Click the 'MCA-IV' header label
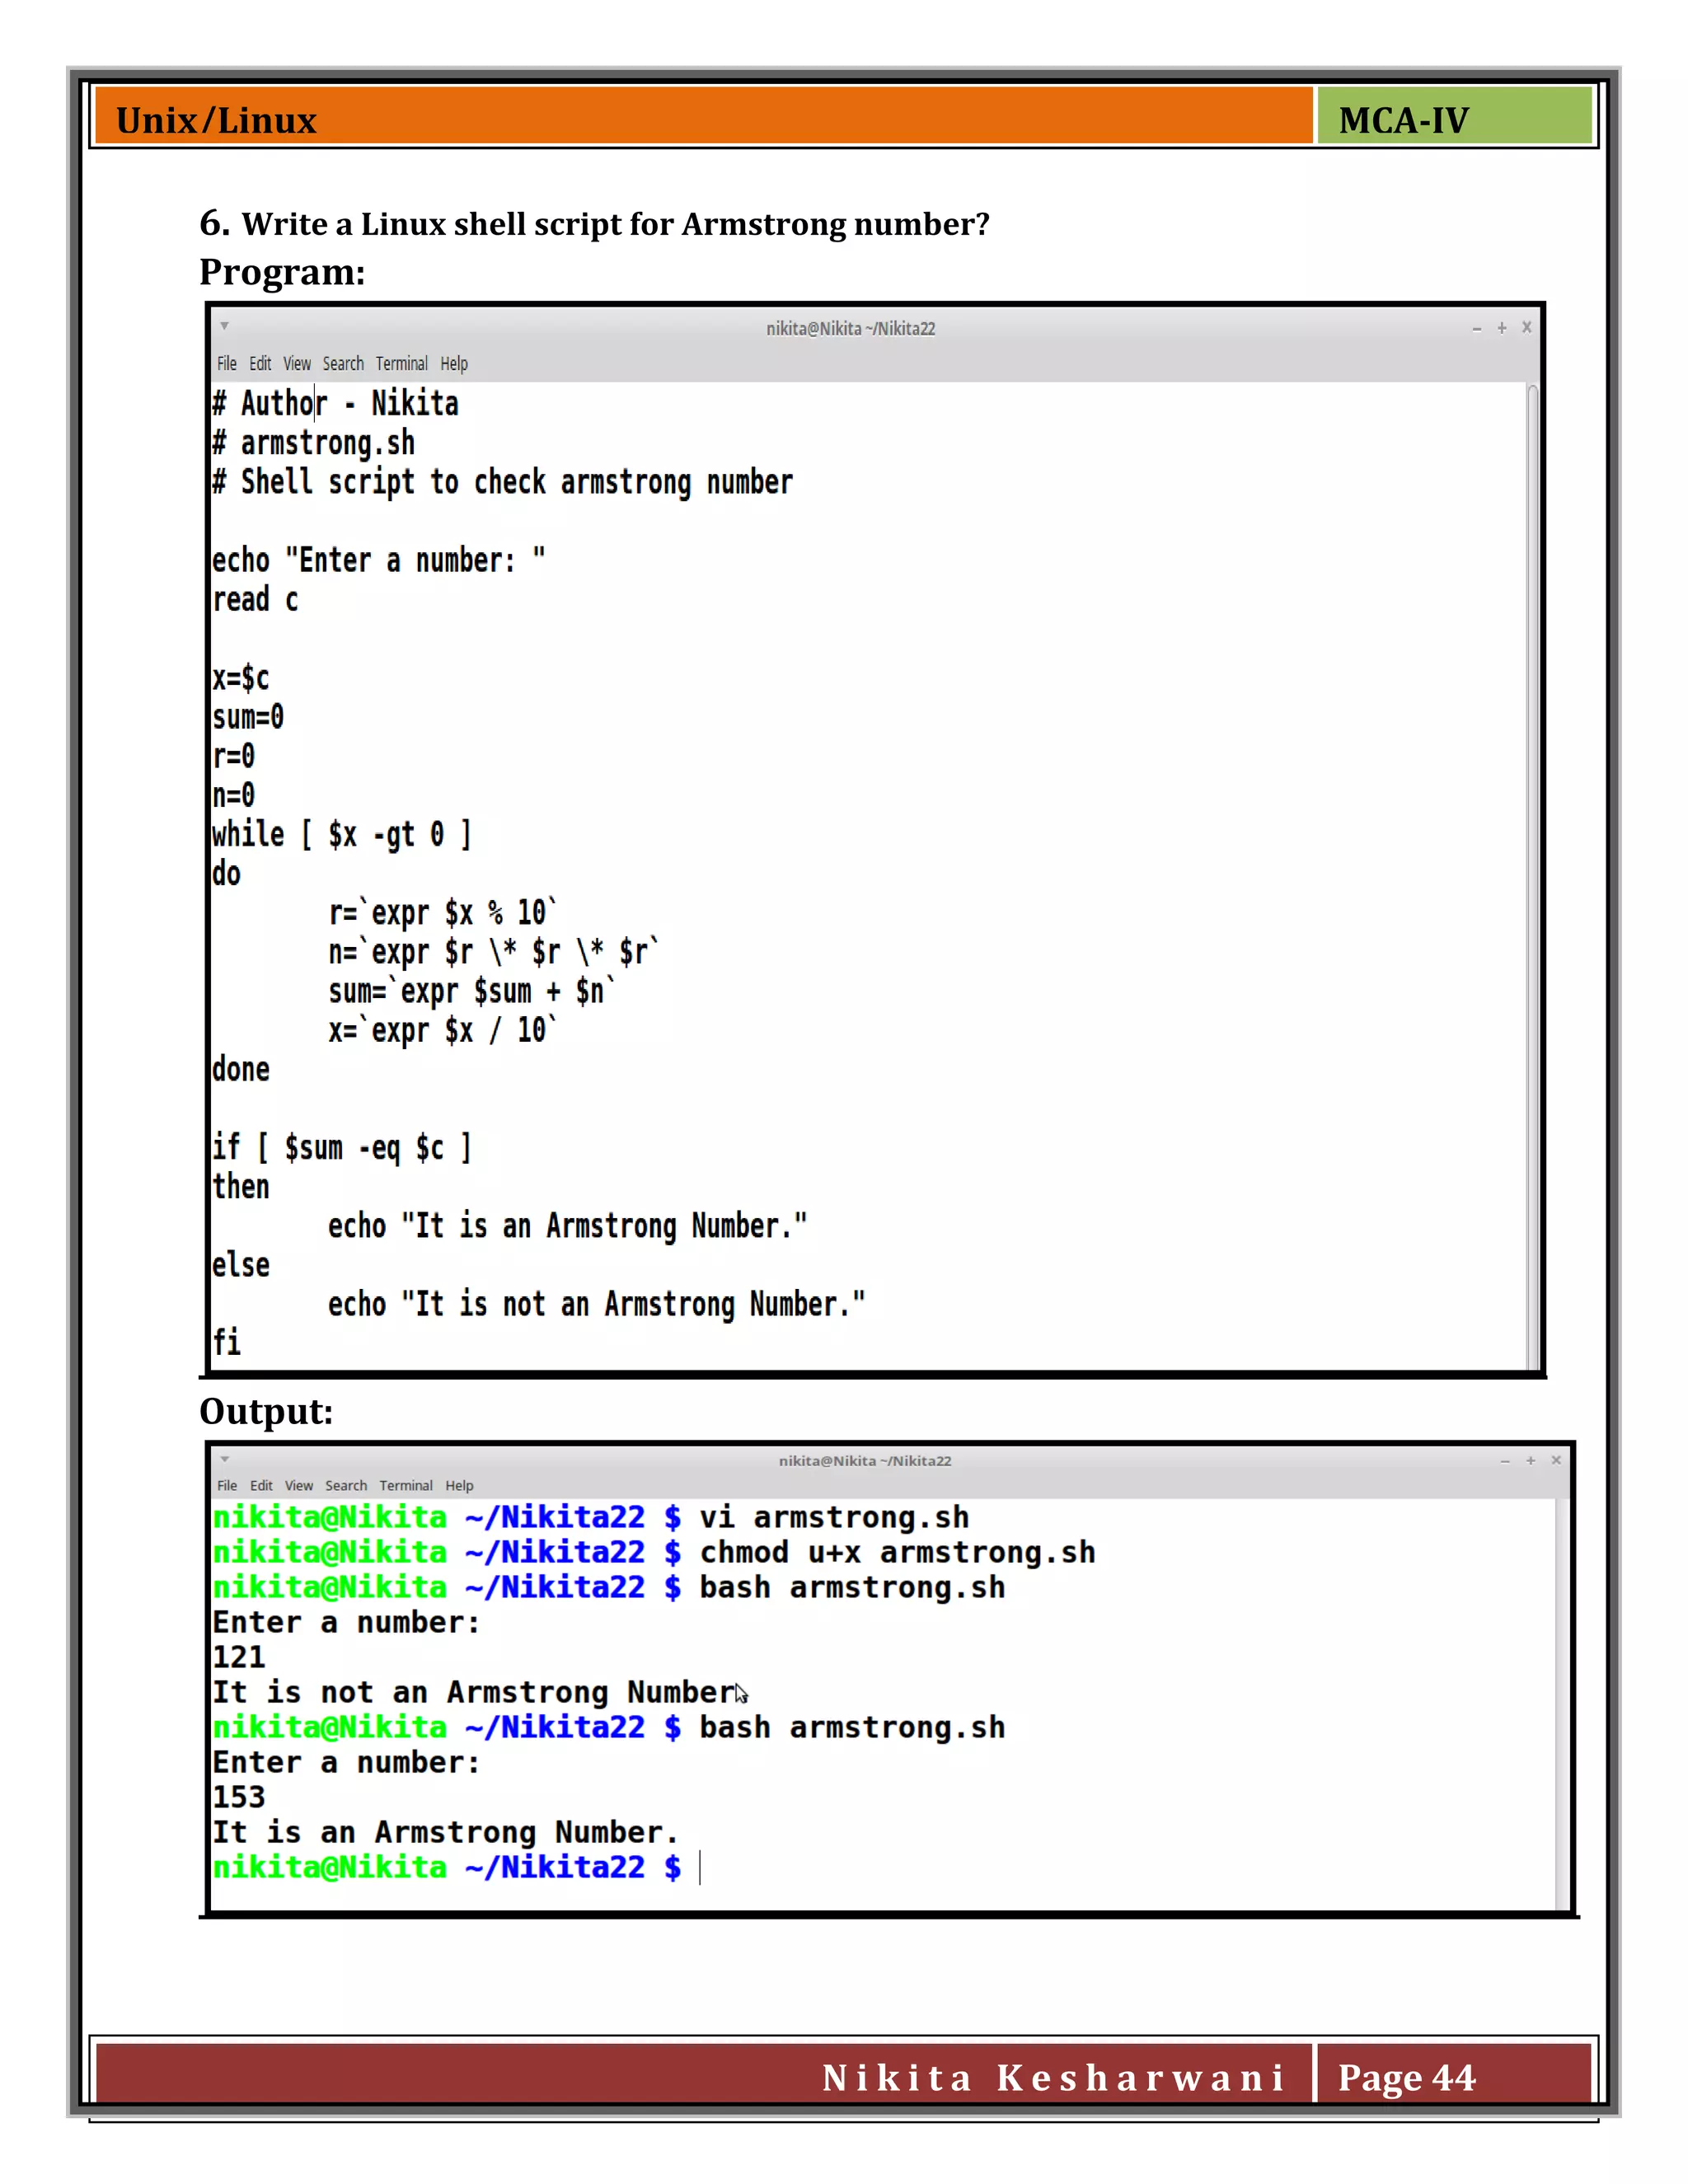Viewport: 1688px width, 2184px height. click(1403, 120)
